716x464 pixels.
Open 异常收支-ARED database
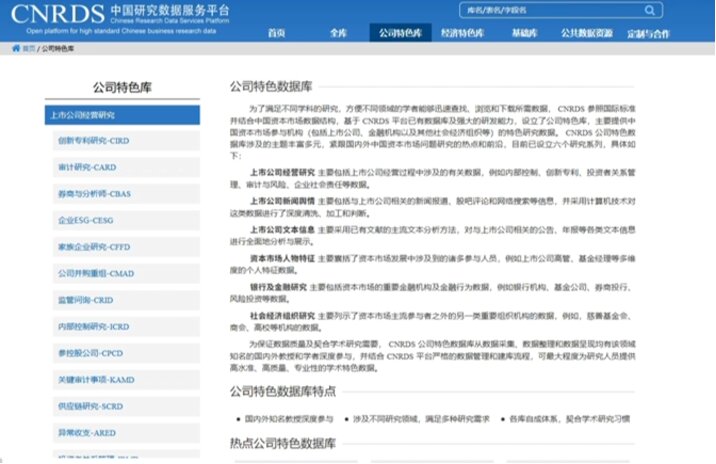pyautogui.click(x=126, y=432)
